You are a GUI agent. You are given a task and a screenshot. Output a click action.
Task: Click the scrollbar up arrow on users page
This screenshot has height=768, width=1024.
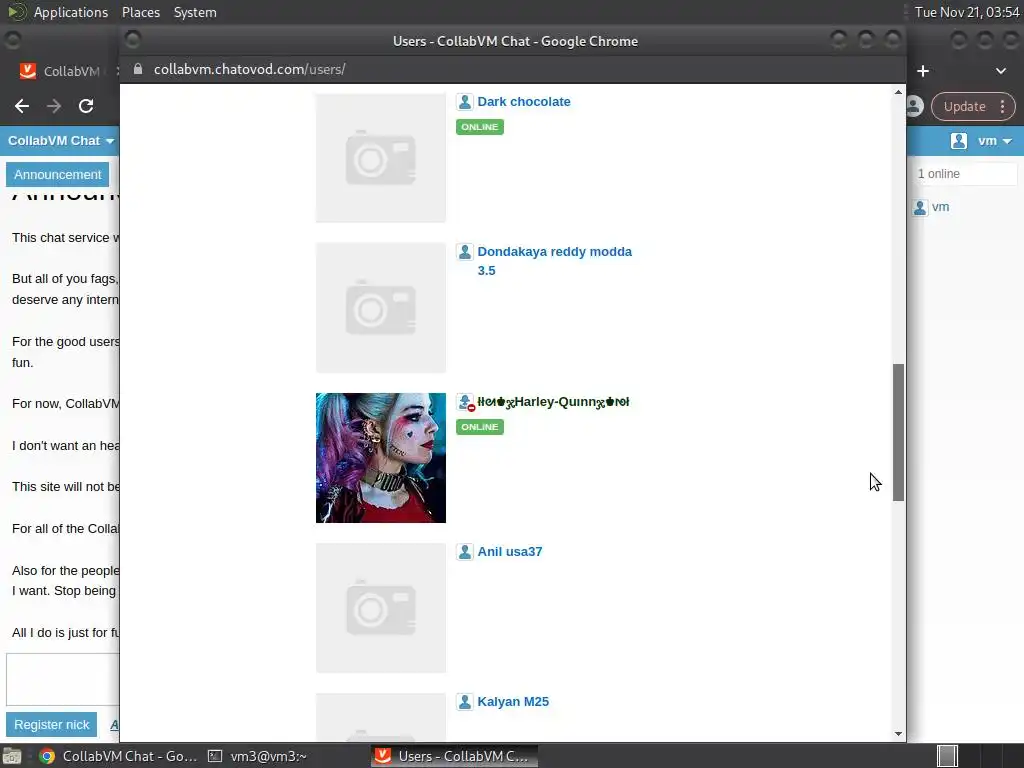coord(898,92)
